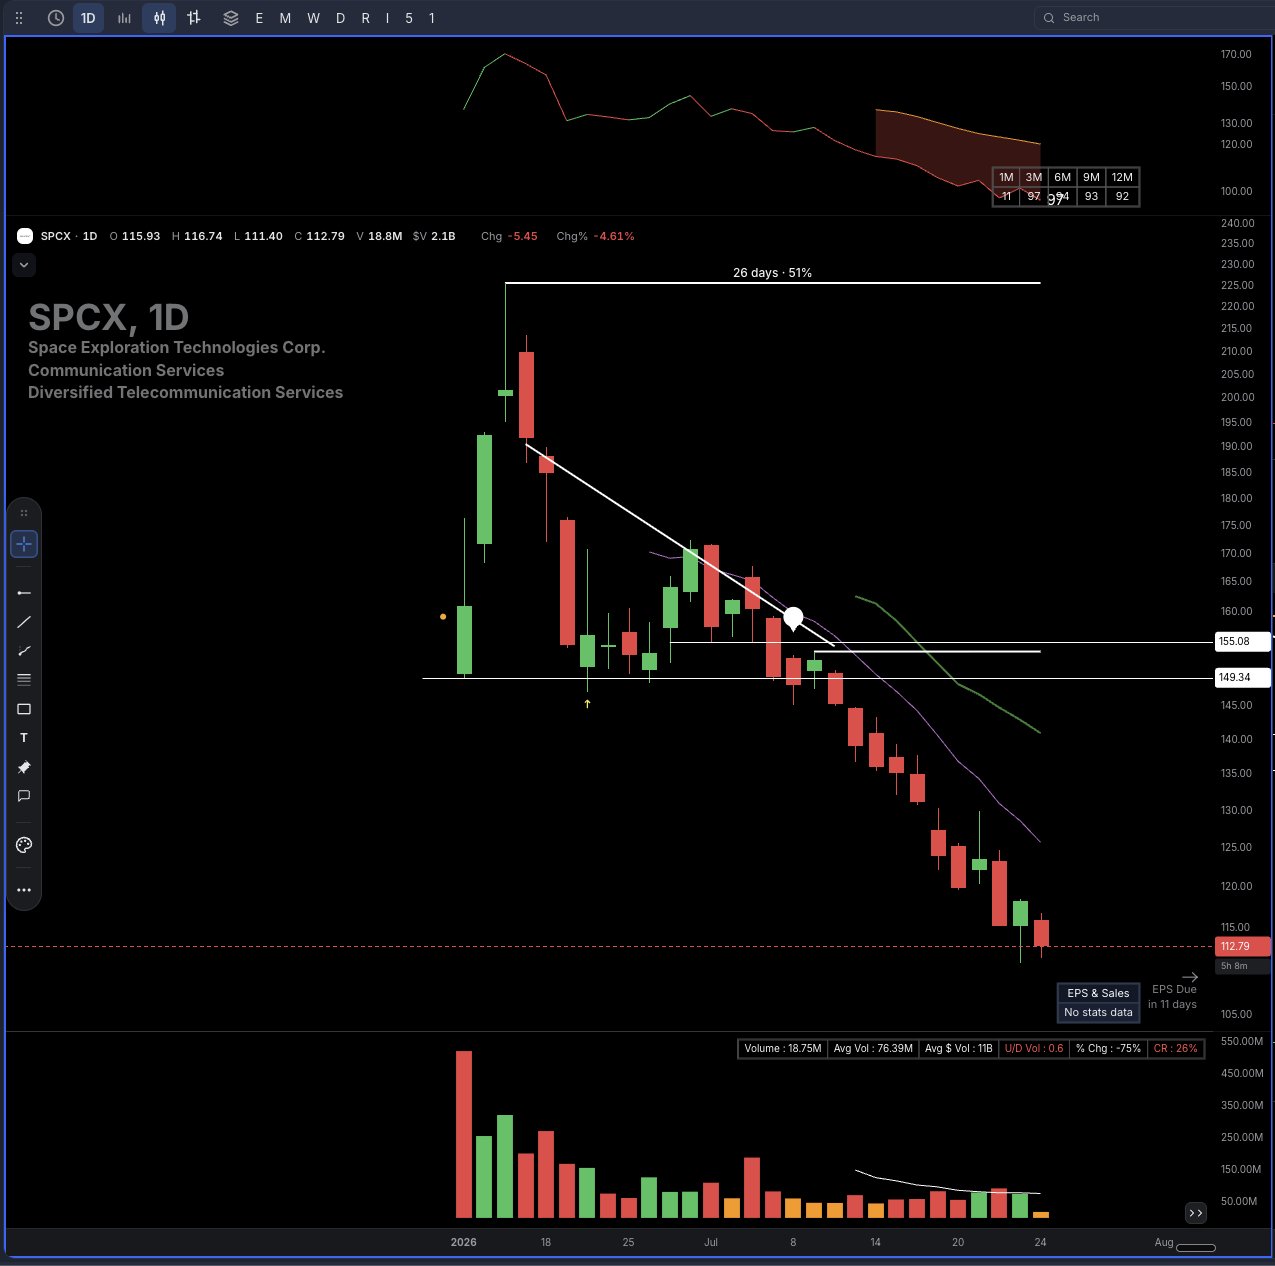Click the Avg Vol : 76.39M stat
Screen dimensions: 1275x1266
click(873, 1048)
